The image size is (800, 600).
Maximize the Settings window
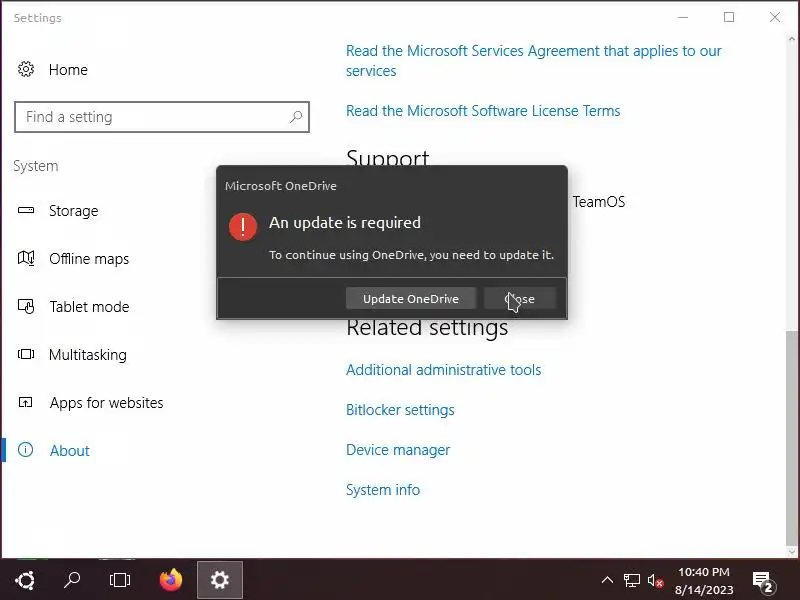(729, 17)
